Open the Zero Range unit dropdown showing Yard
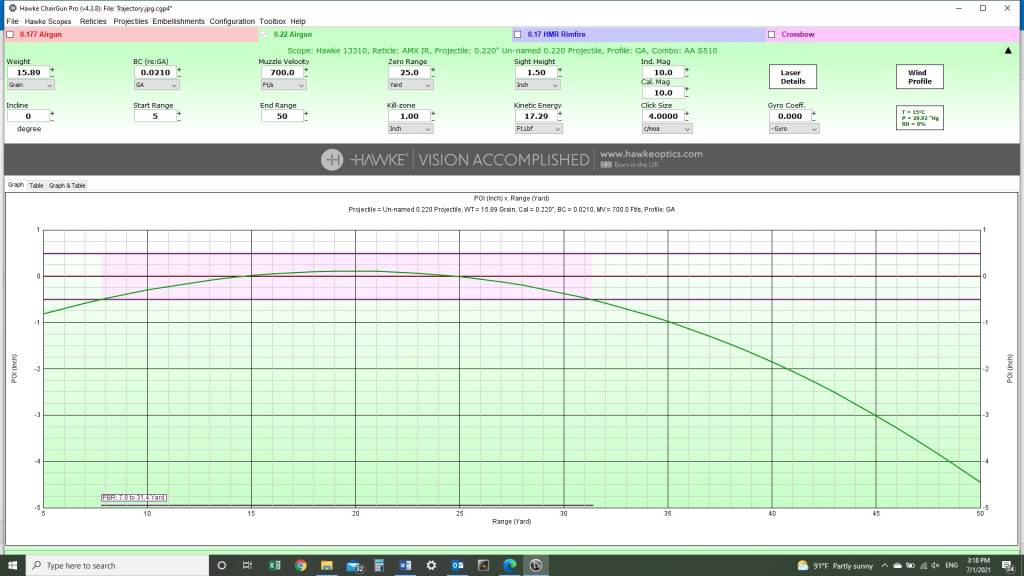This screenshot has width=1024, height=576. pyautogui.click(x=410, y=85)
